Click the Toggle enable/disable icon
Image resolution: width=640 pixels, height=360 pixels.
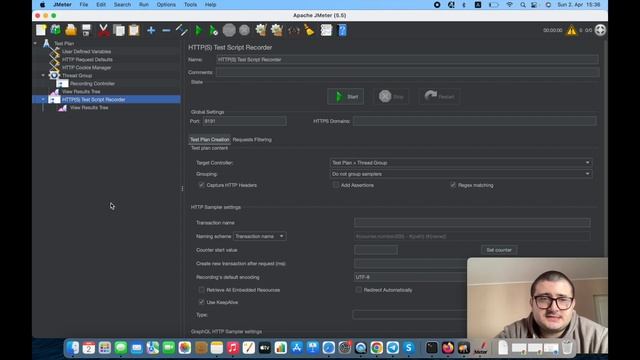click(x=182, y=30)
